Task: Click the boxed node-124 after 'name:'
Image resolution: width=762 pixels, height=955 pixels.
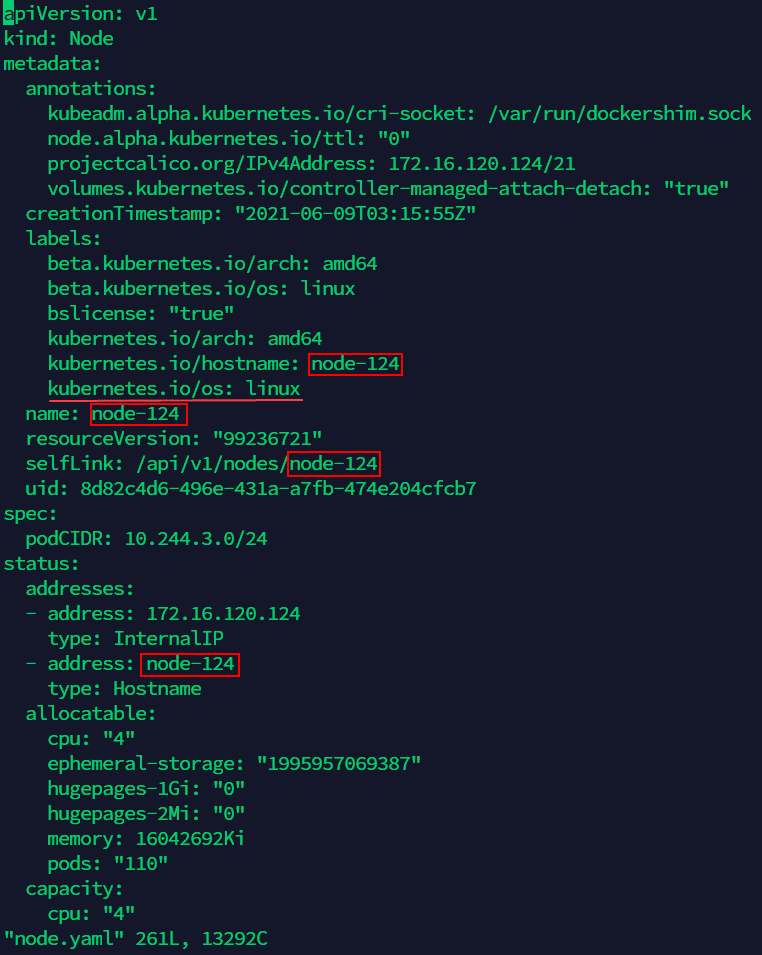Action: click(137, 414)
